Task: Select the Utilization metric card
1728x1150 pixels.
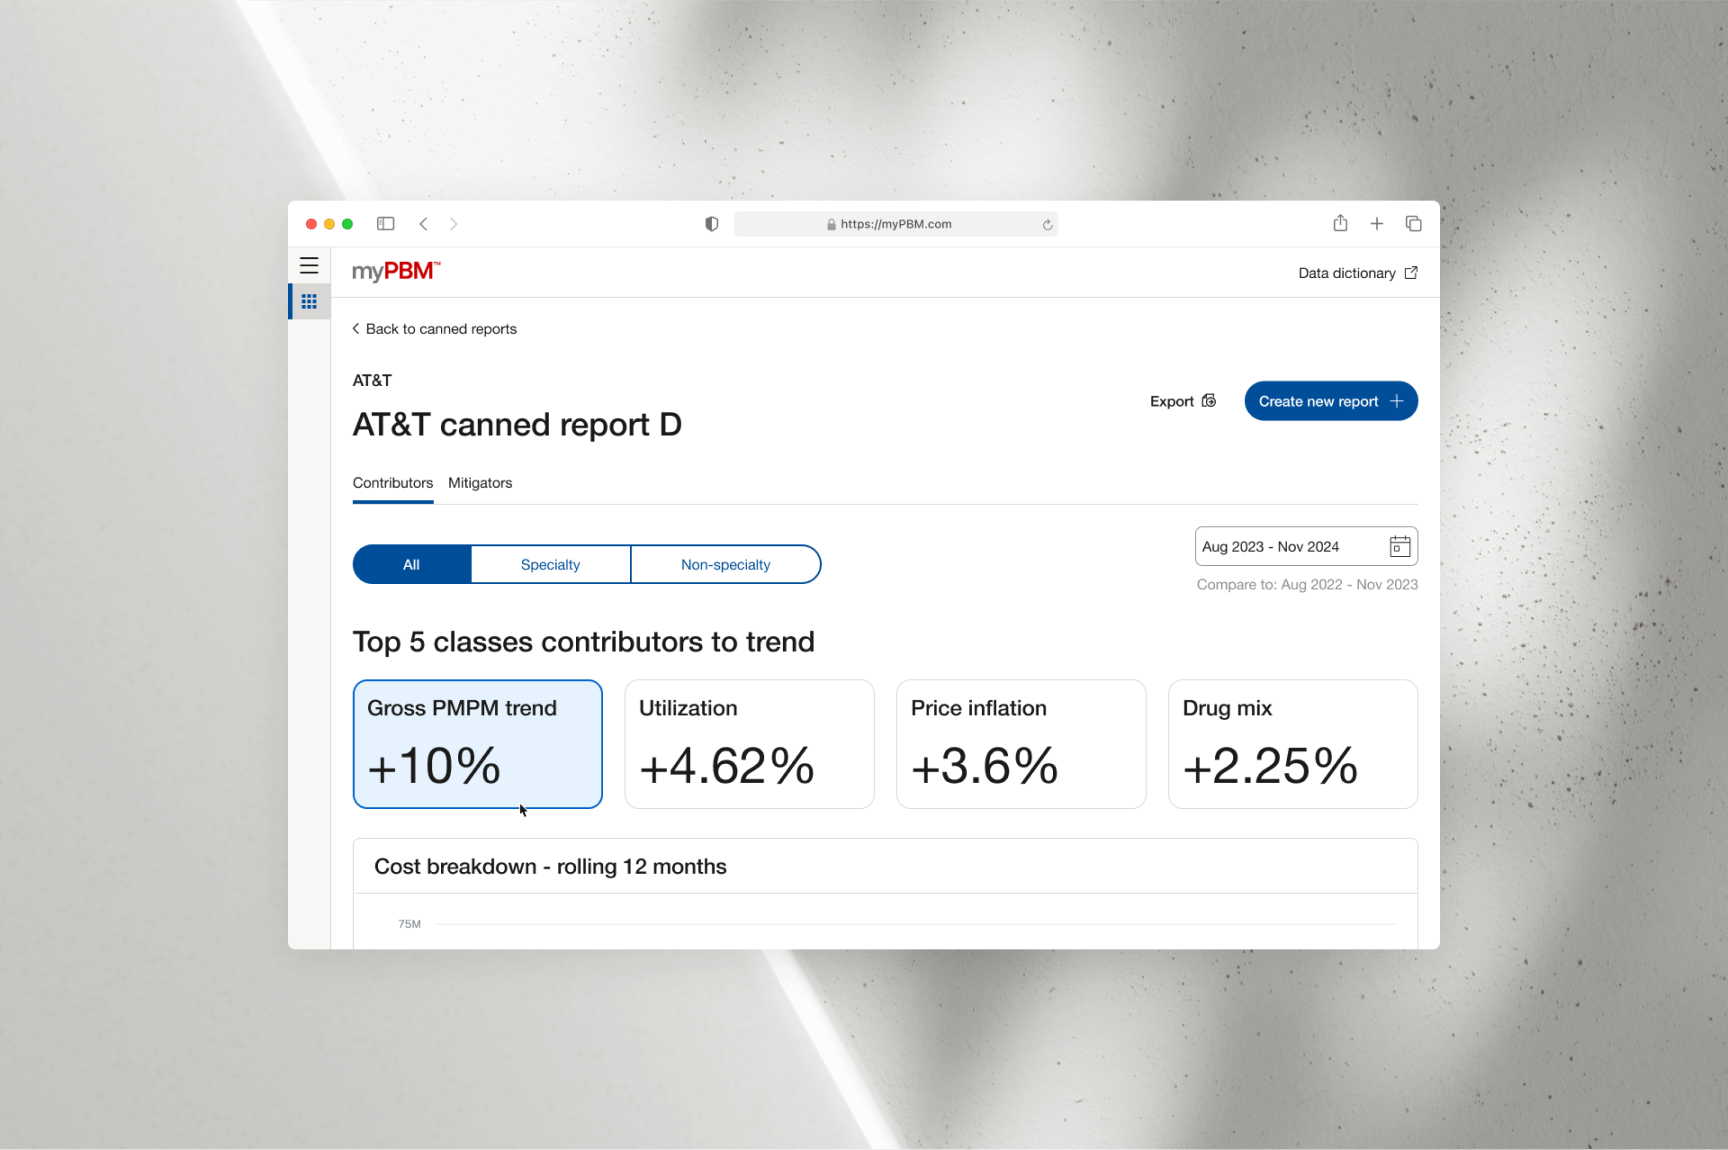Action: (749, 744)
